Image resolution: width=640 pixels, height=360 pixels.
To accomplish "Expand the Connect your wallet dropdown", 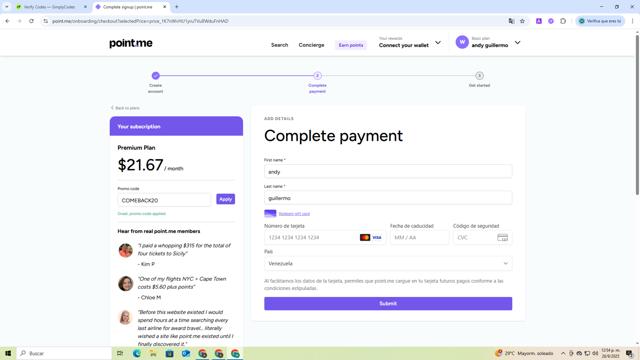I will [x=438, y=42].
